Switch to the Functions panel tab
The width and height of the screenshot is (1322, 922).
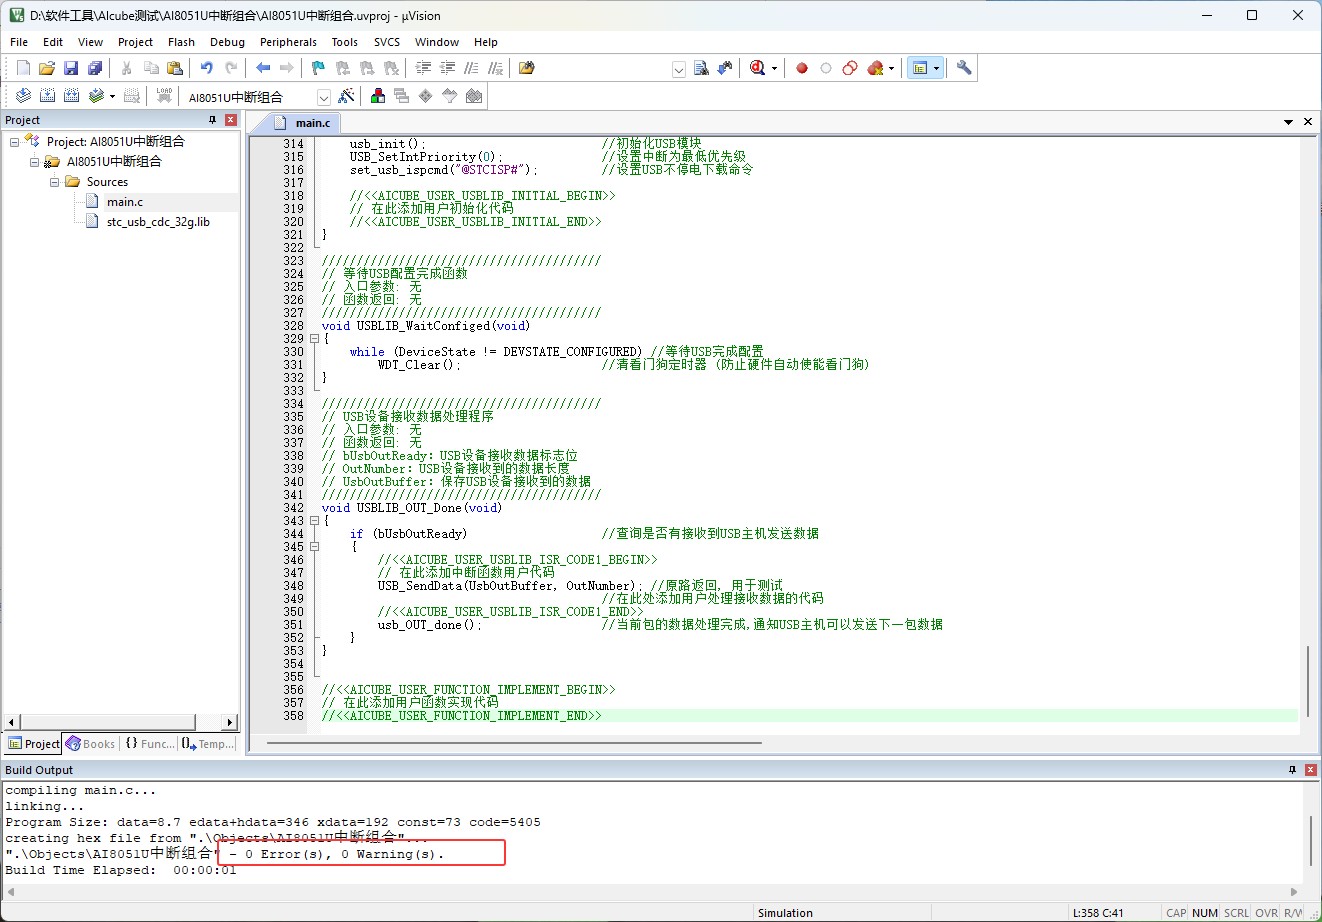coord(149,744)
